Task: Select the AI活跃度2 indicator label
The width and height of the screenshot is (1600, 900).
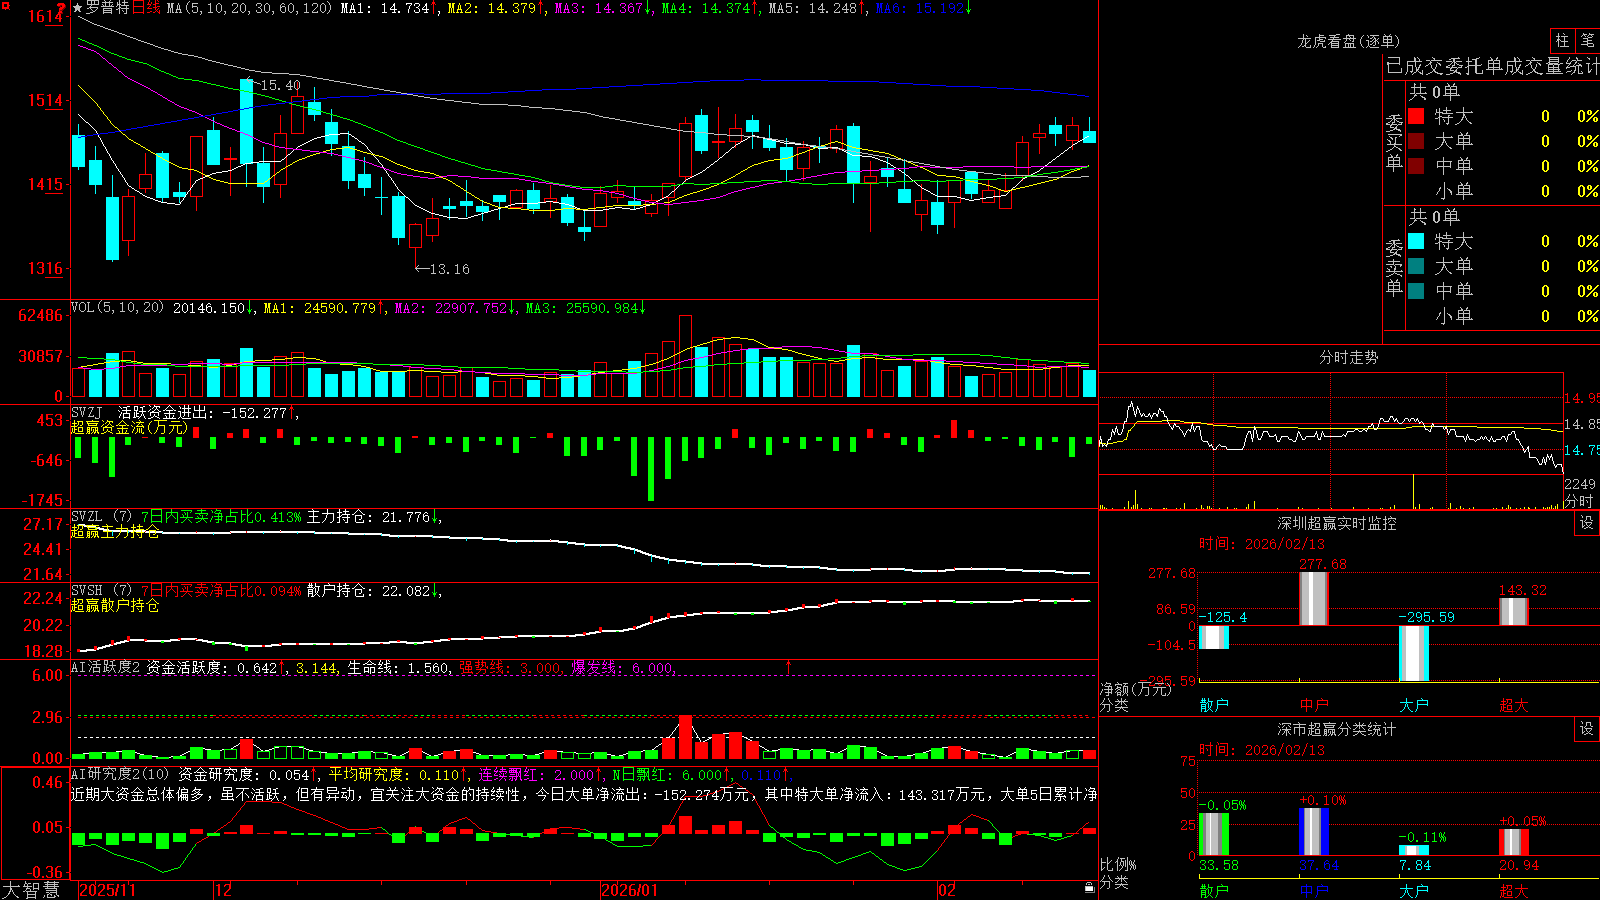Action: [x=105, y=667]
